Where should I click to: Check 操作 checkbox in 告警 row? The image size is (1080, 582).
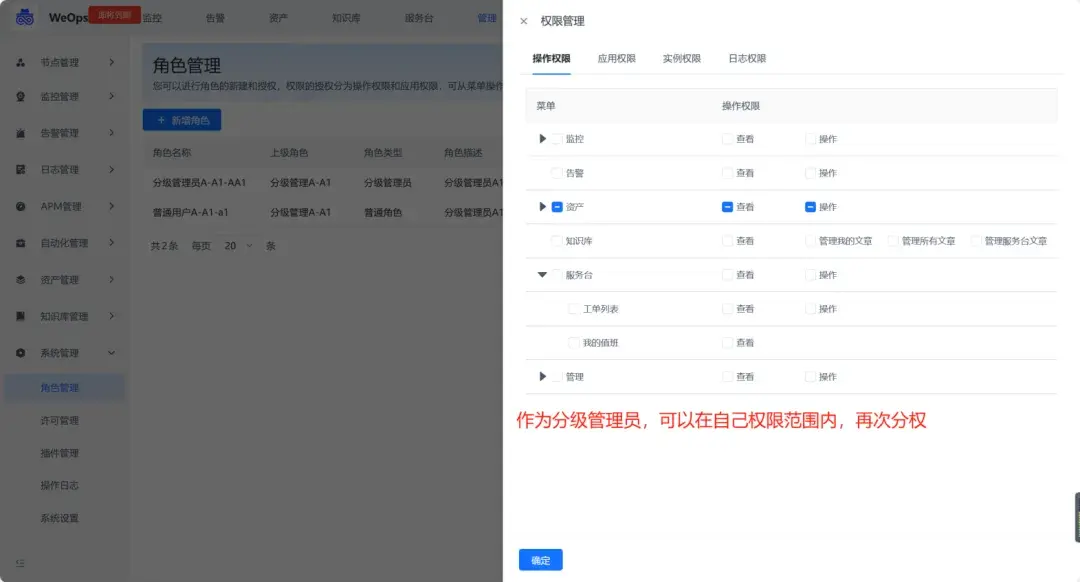[811, 173]
